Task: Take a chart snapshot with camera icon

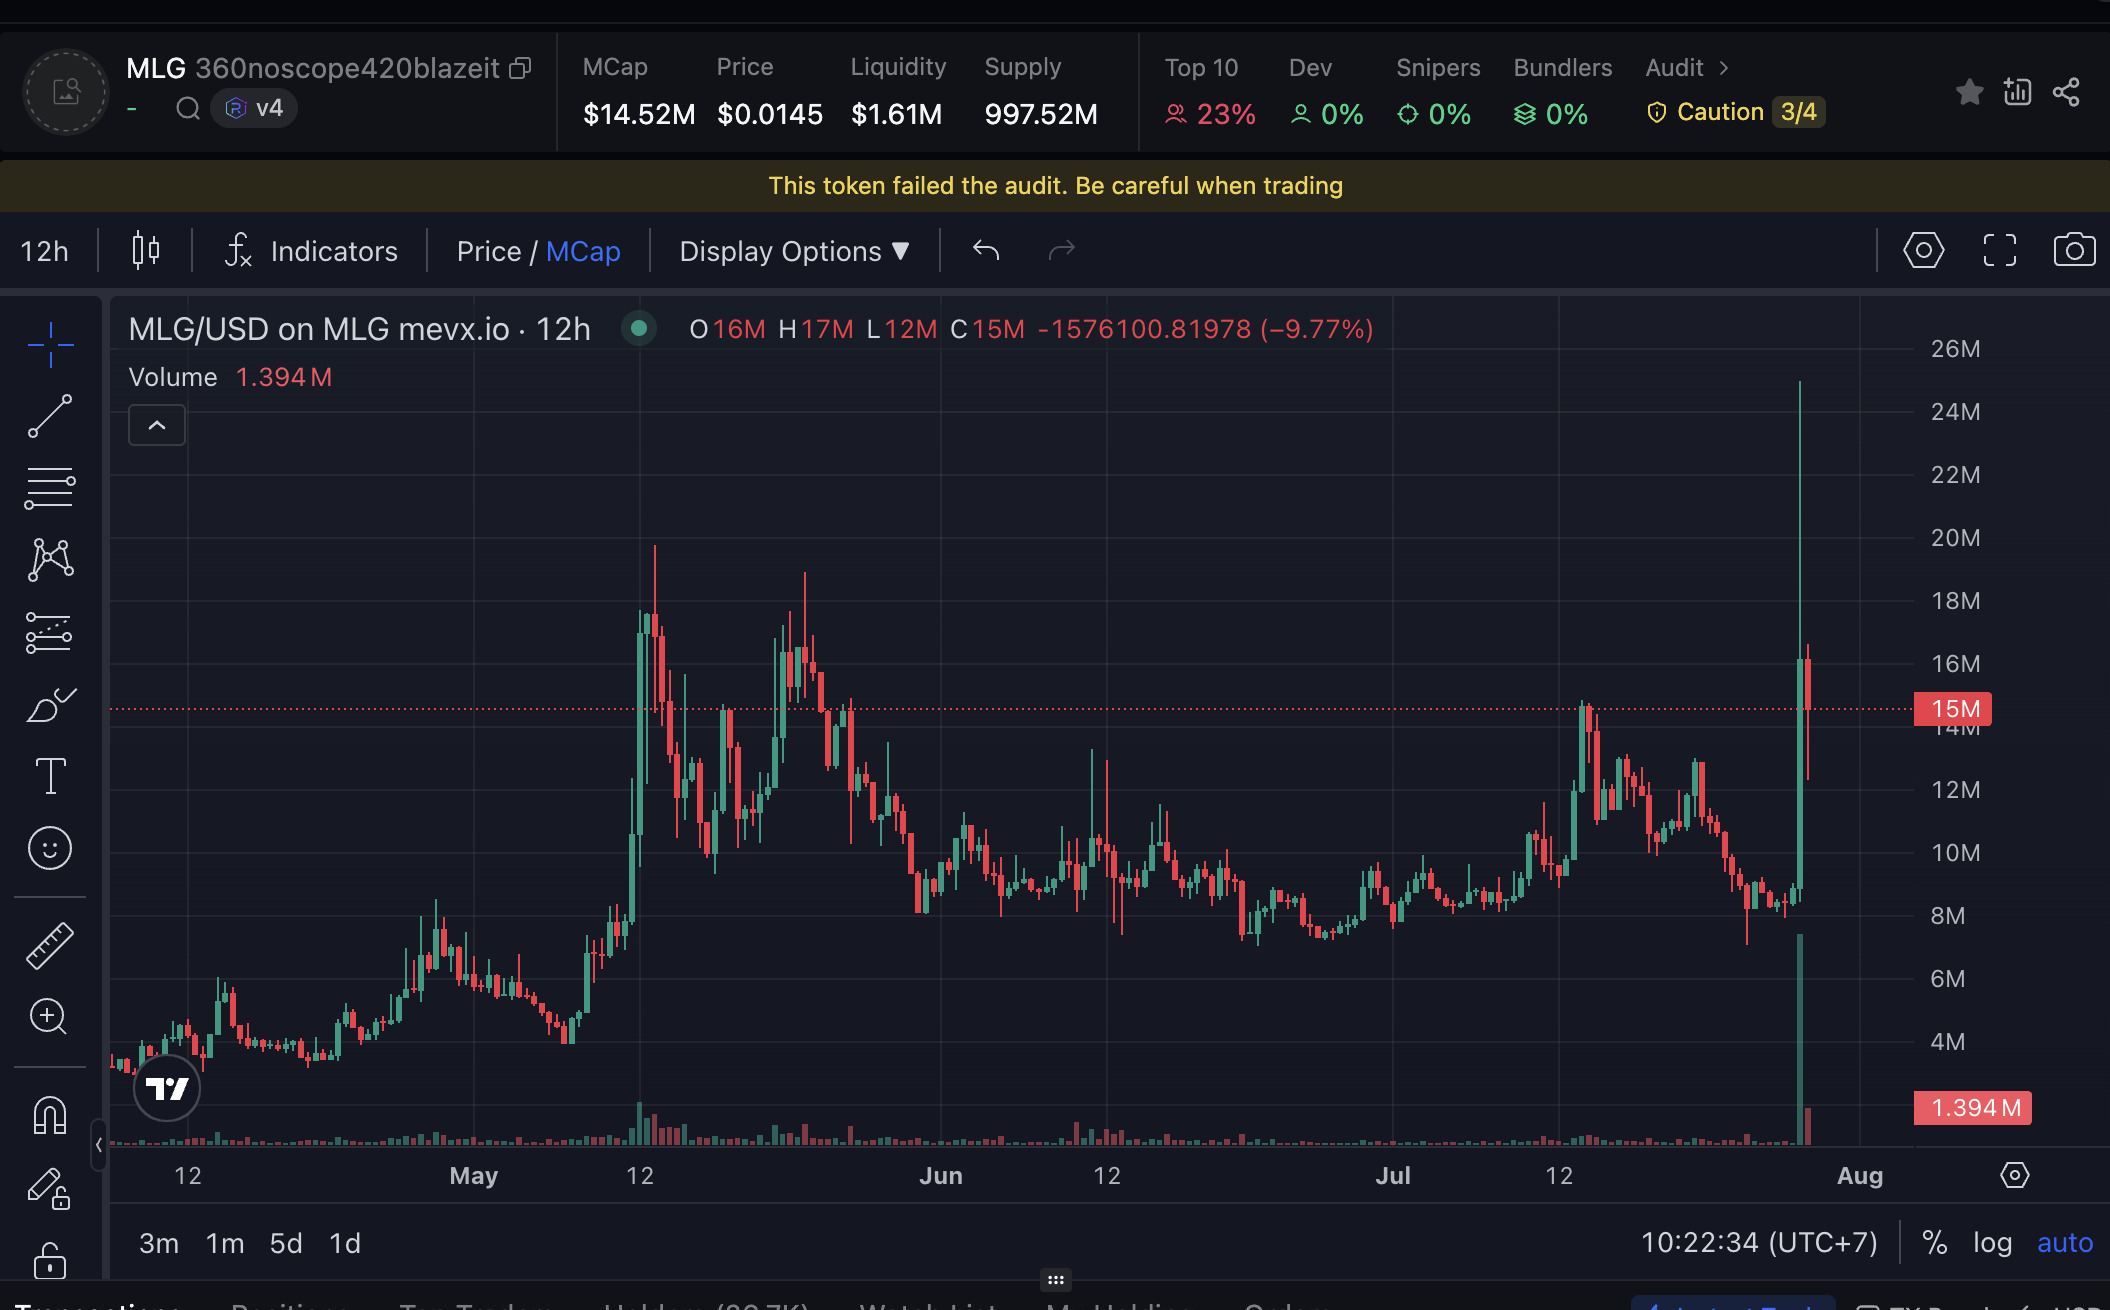Action: [x=2074, y=250]
